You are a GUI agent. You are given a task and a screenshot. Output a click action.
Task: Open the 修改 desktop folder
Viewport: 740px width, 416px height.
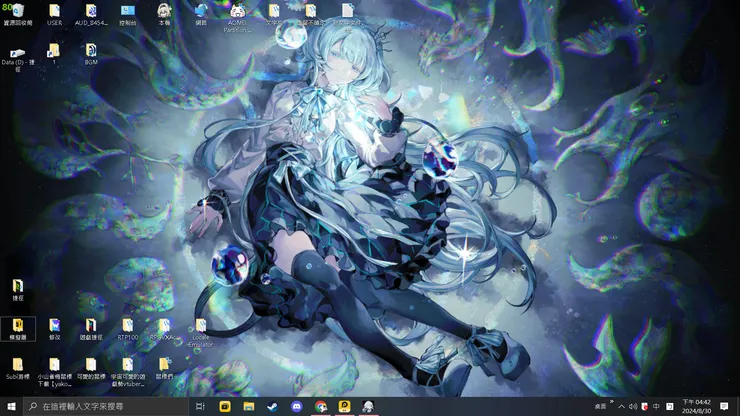click(54, 329)
